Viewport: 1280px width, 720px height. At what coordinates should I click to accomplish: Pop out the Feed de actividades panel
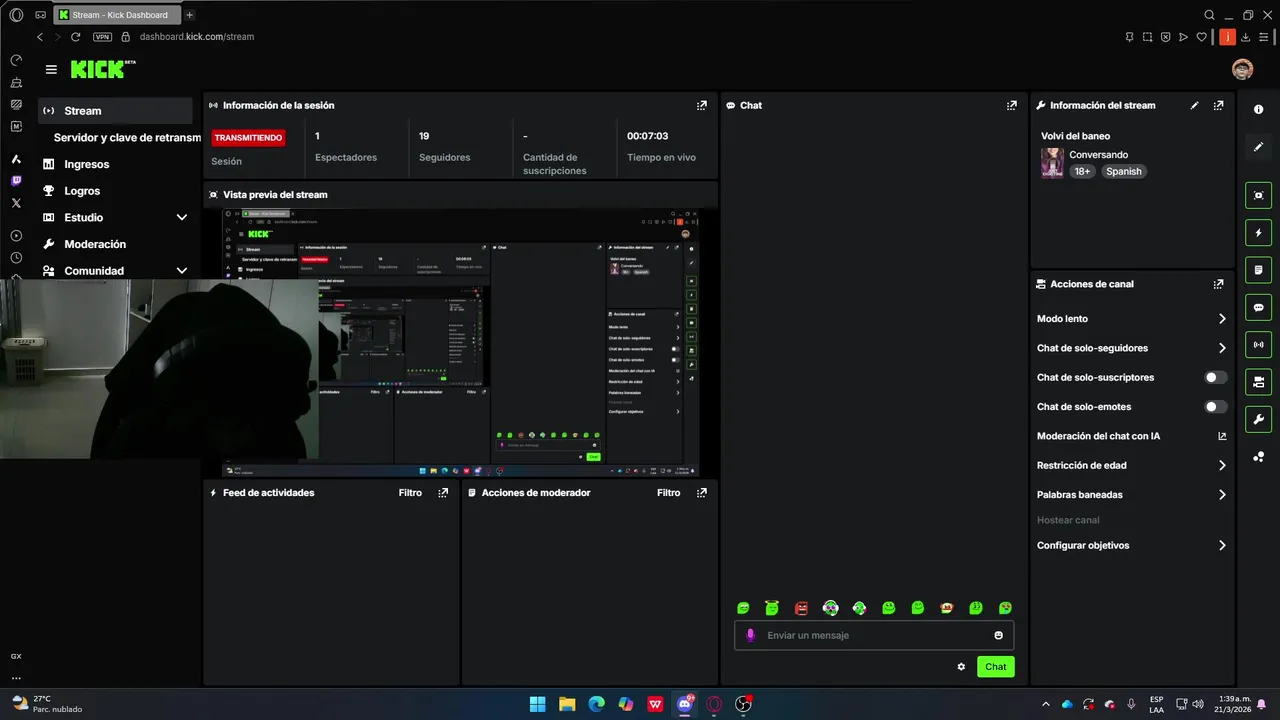[x=443, y=492]
